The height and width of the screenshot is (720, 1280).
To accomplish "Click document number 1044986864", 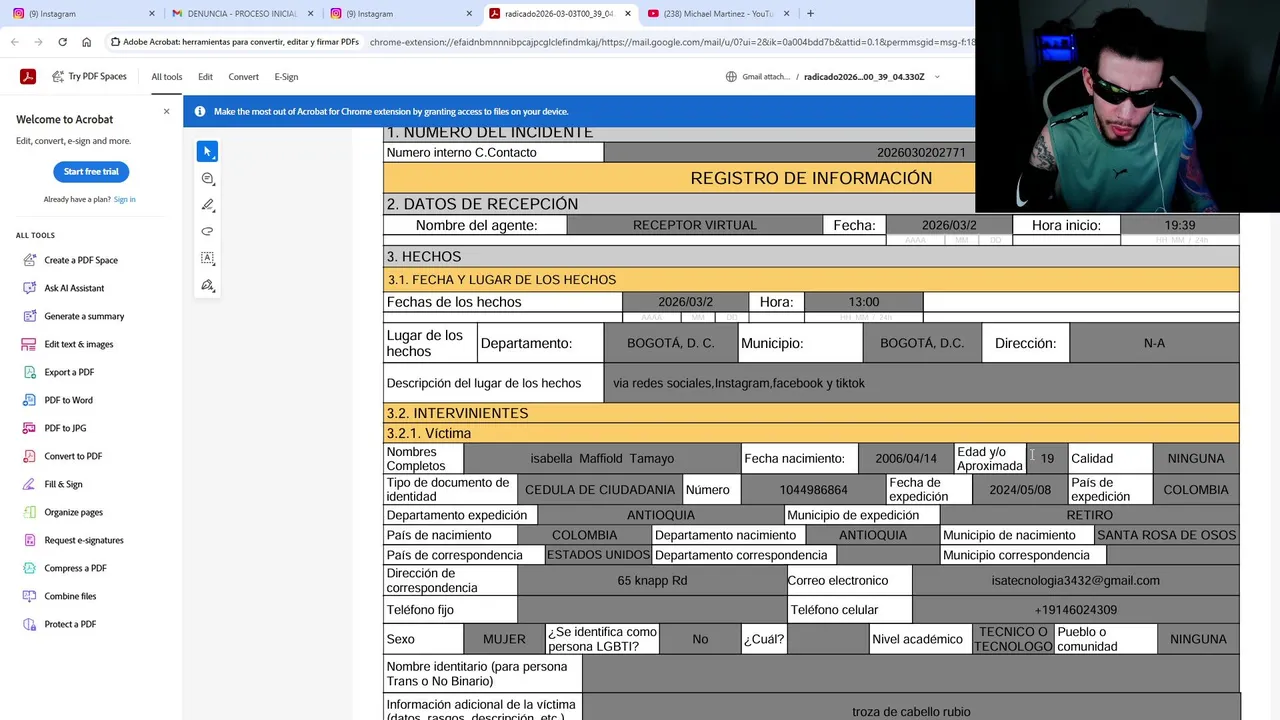I will pyautogui.click(x=813, y=490).
